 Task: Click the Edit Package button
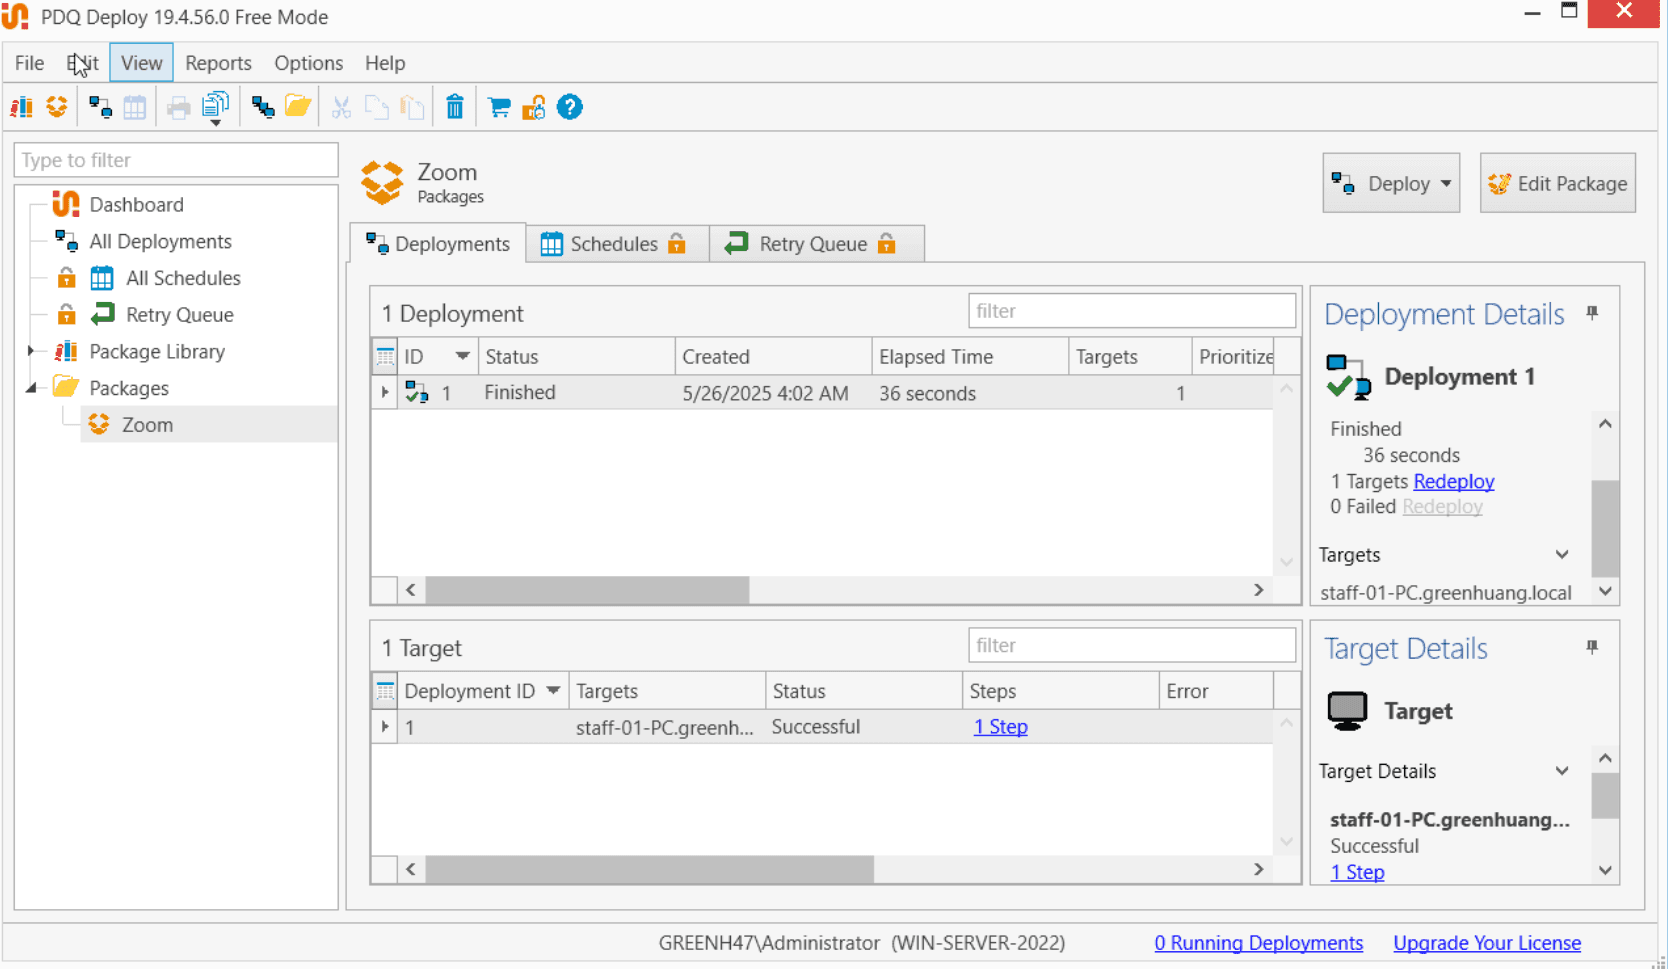[1558, 183]
